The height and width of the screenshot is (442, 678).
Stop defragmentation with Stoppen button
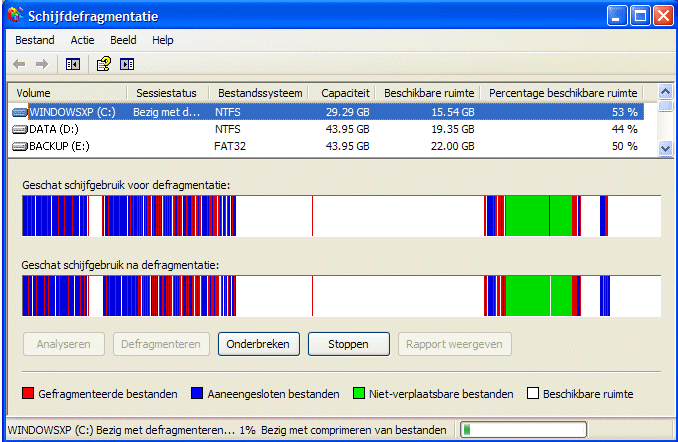(x=349, y=344)
